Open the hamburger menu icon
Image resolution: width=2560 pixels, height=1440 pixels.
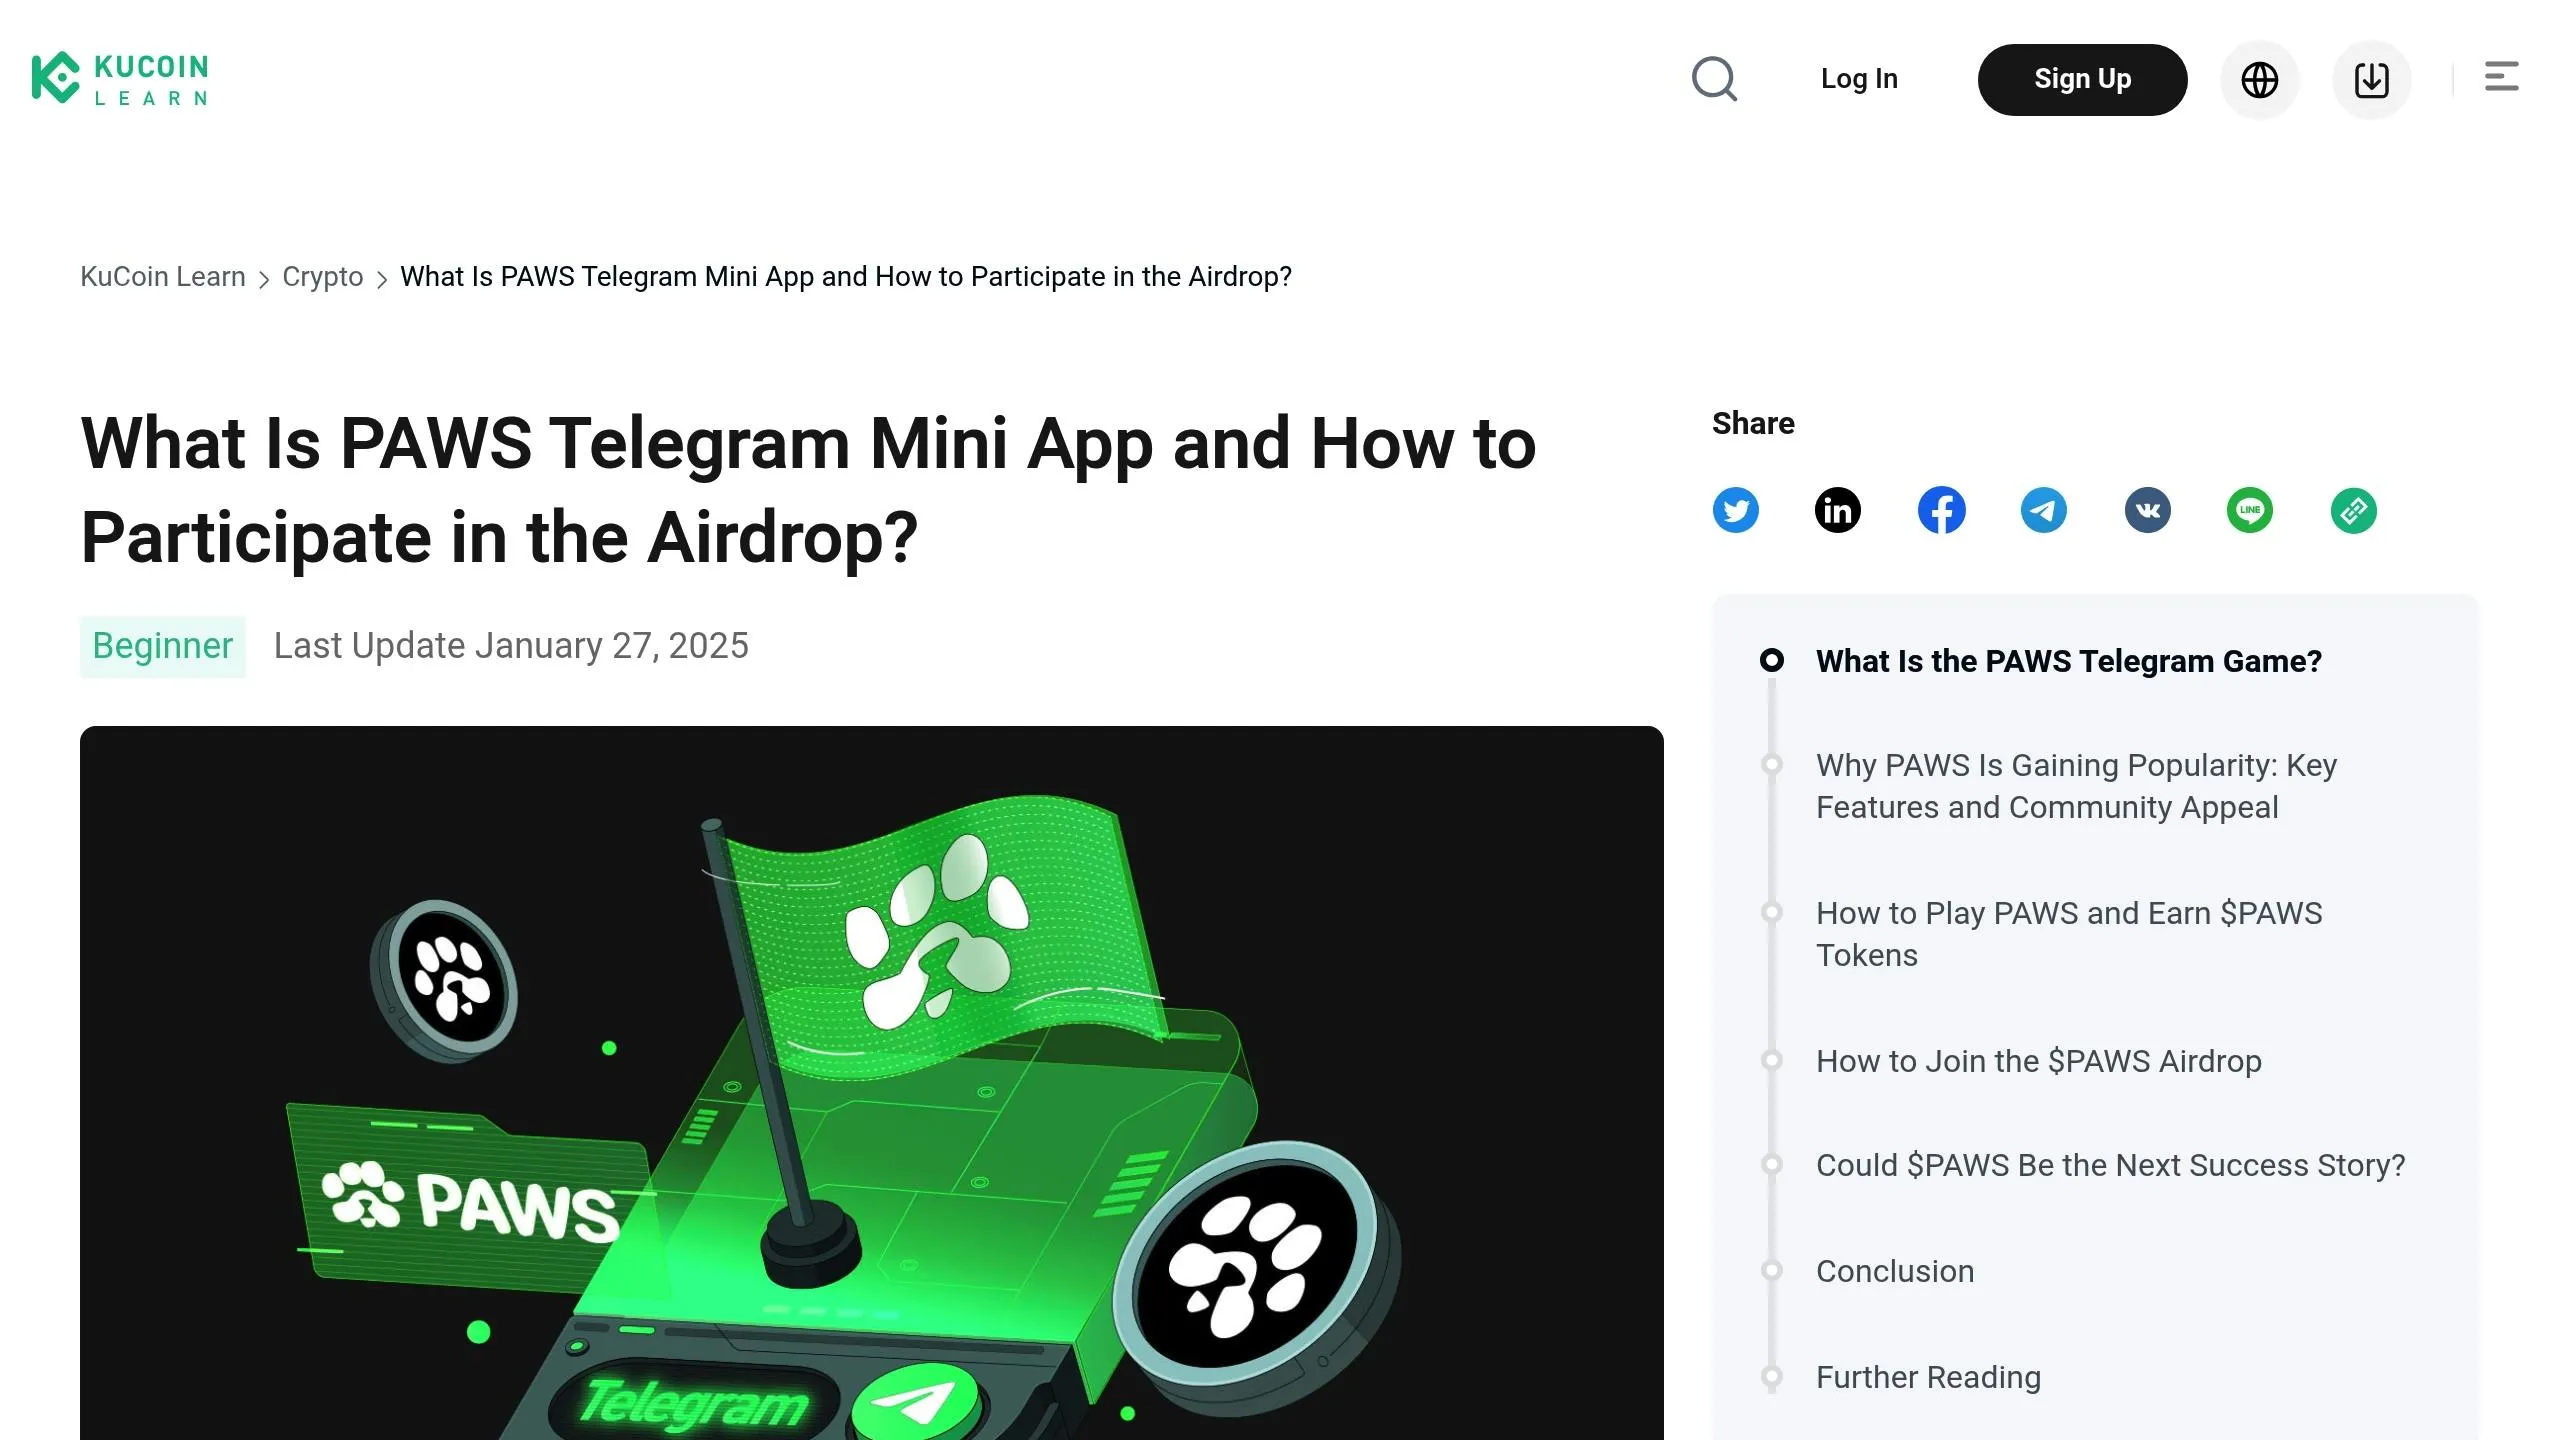[x=2501, y=77]
